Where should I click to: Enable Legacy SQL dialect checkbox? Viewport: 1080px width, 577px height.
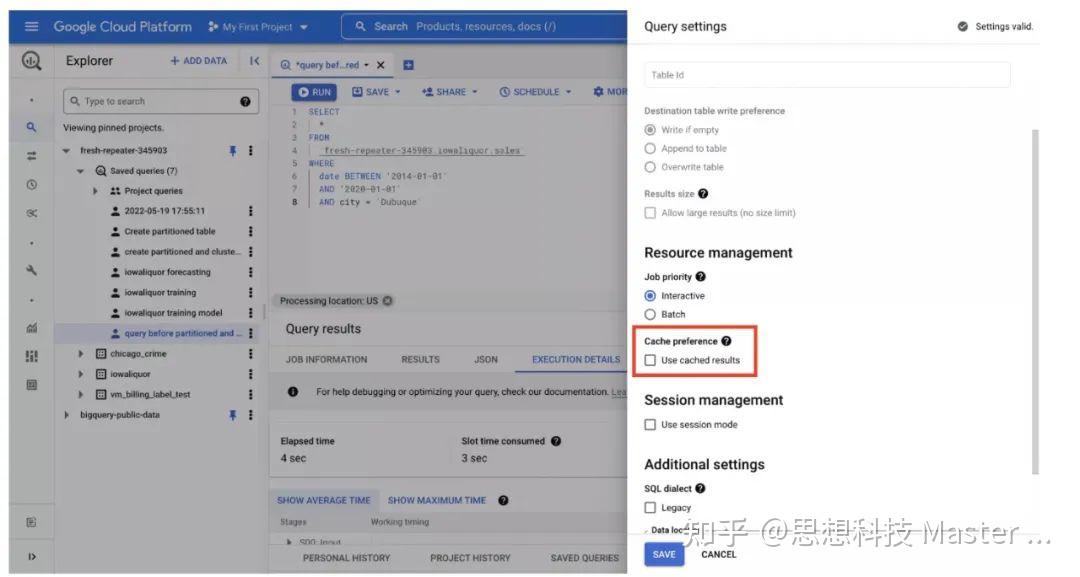(x=650, y=507)
